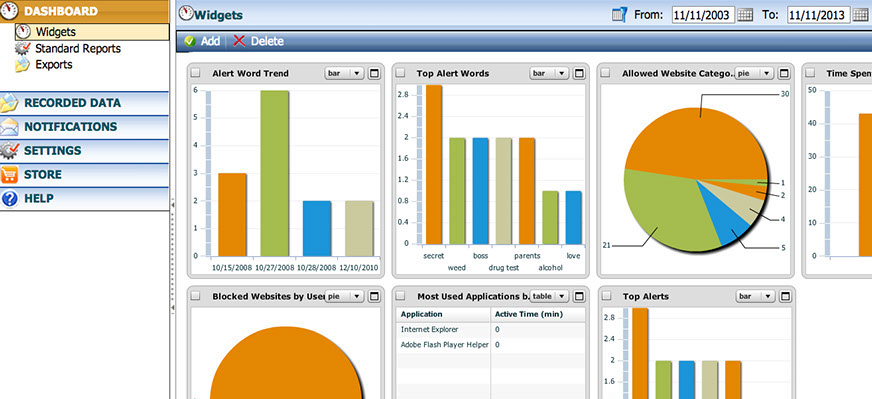
Task: Open the To date calendar picker
Action: pos(859,15)
